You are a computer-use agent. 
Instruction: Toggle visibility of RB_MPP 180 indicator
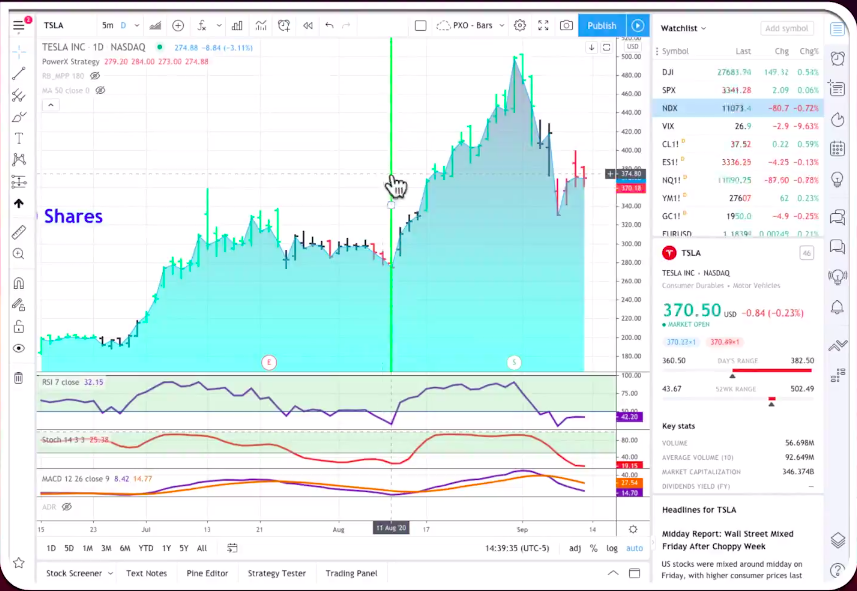click(95, 76)
